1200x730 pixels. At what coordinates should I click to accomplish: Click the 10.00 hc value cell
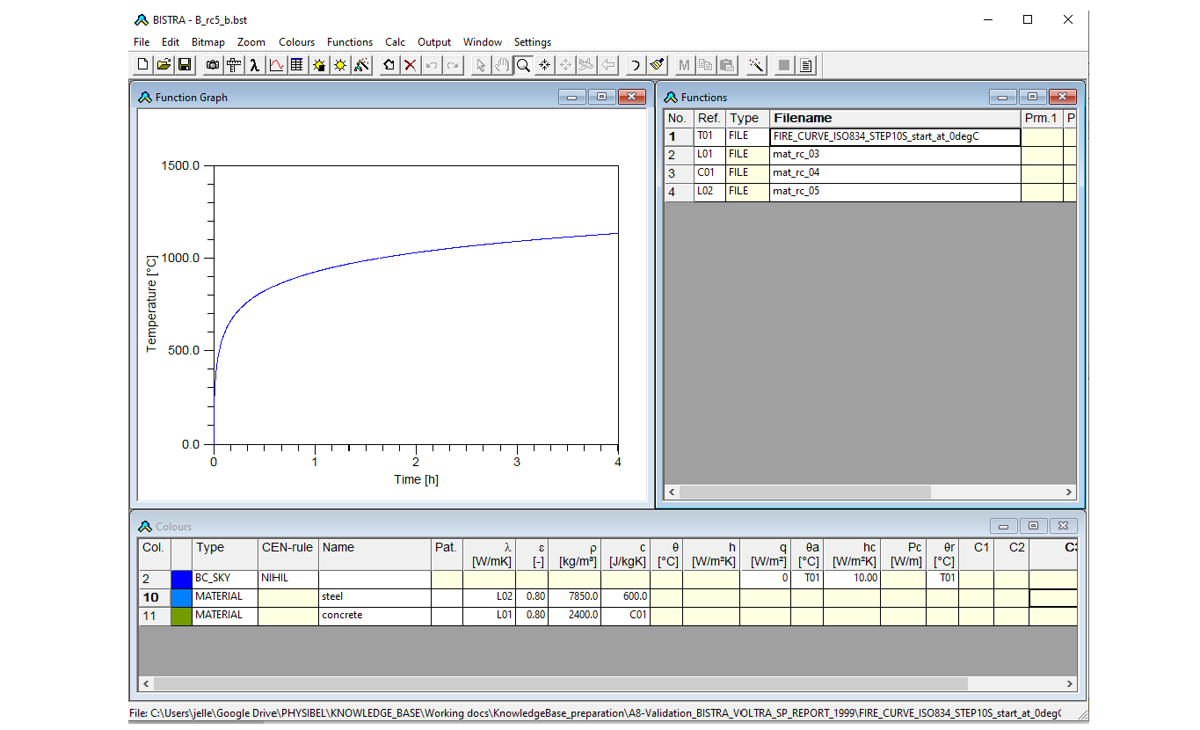click(852, 578)
